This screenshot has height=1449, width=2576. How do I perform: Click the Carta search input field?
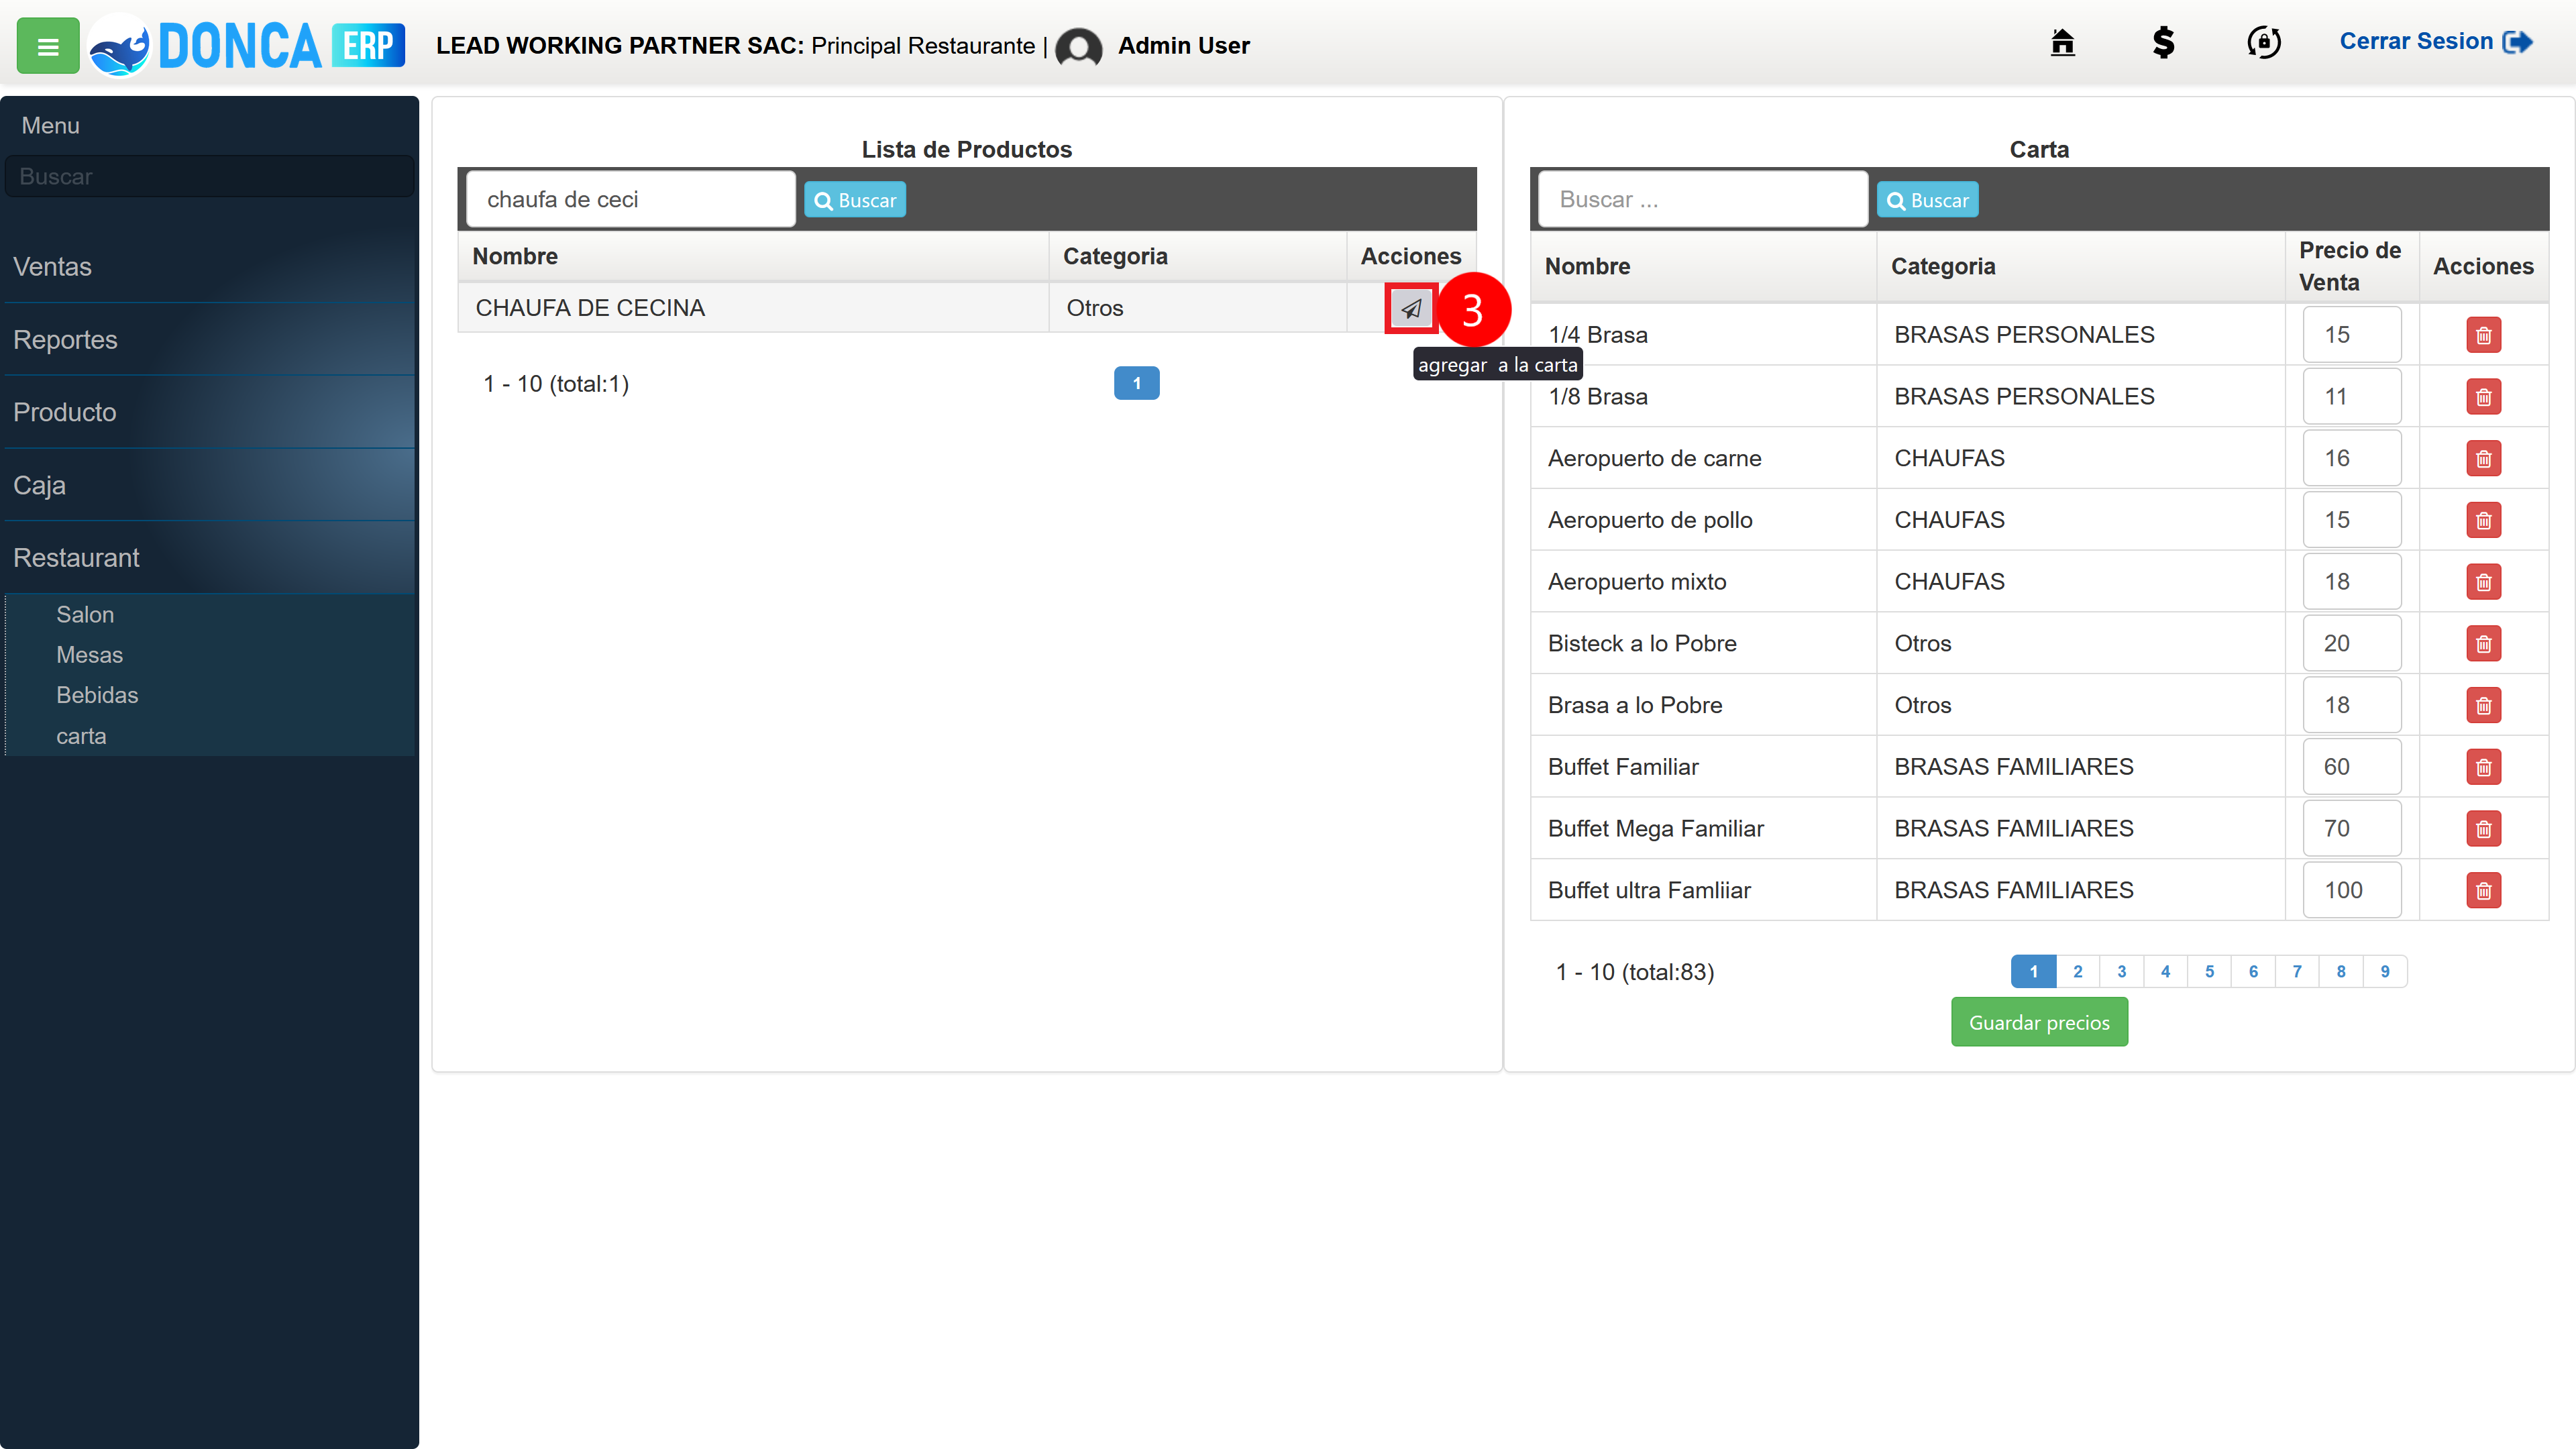coord(1703,200)
